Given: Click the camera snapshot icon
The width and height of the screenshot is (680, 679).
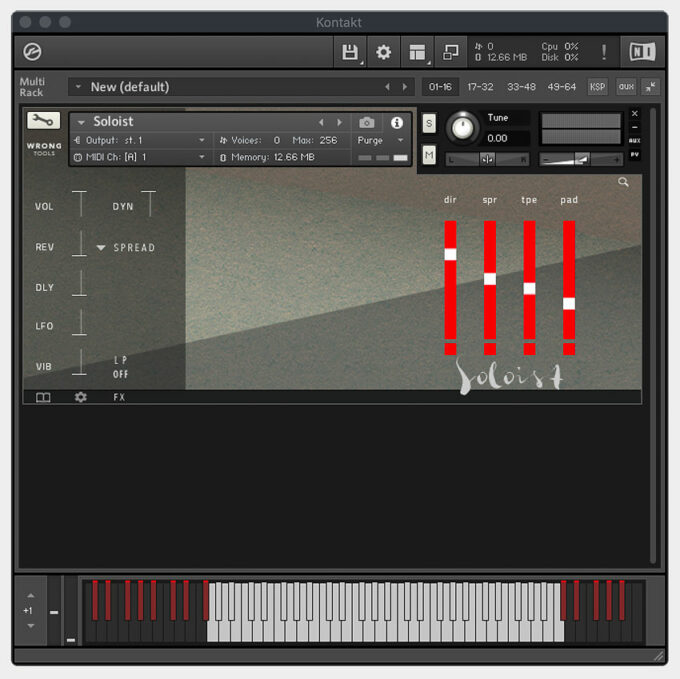Looking at the screenshot, I should (x=367, y=122).
